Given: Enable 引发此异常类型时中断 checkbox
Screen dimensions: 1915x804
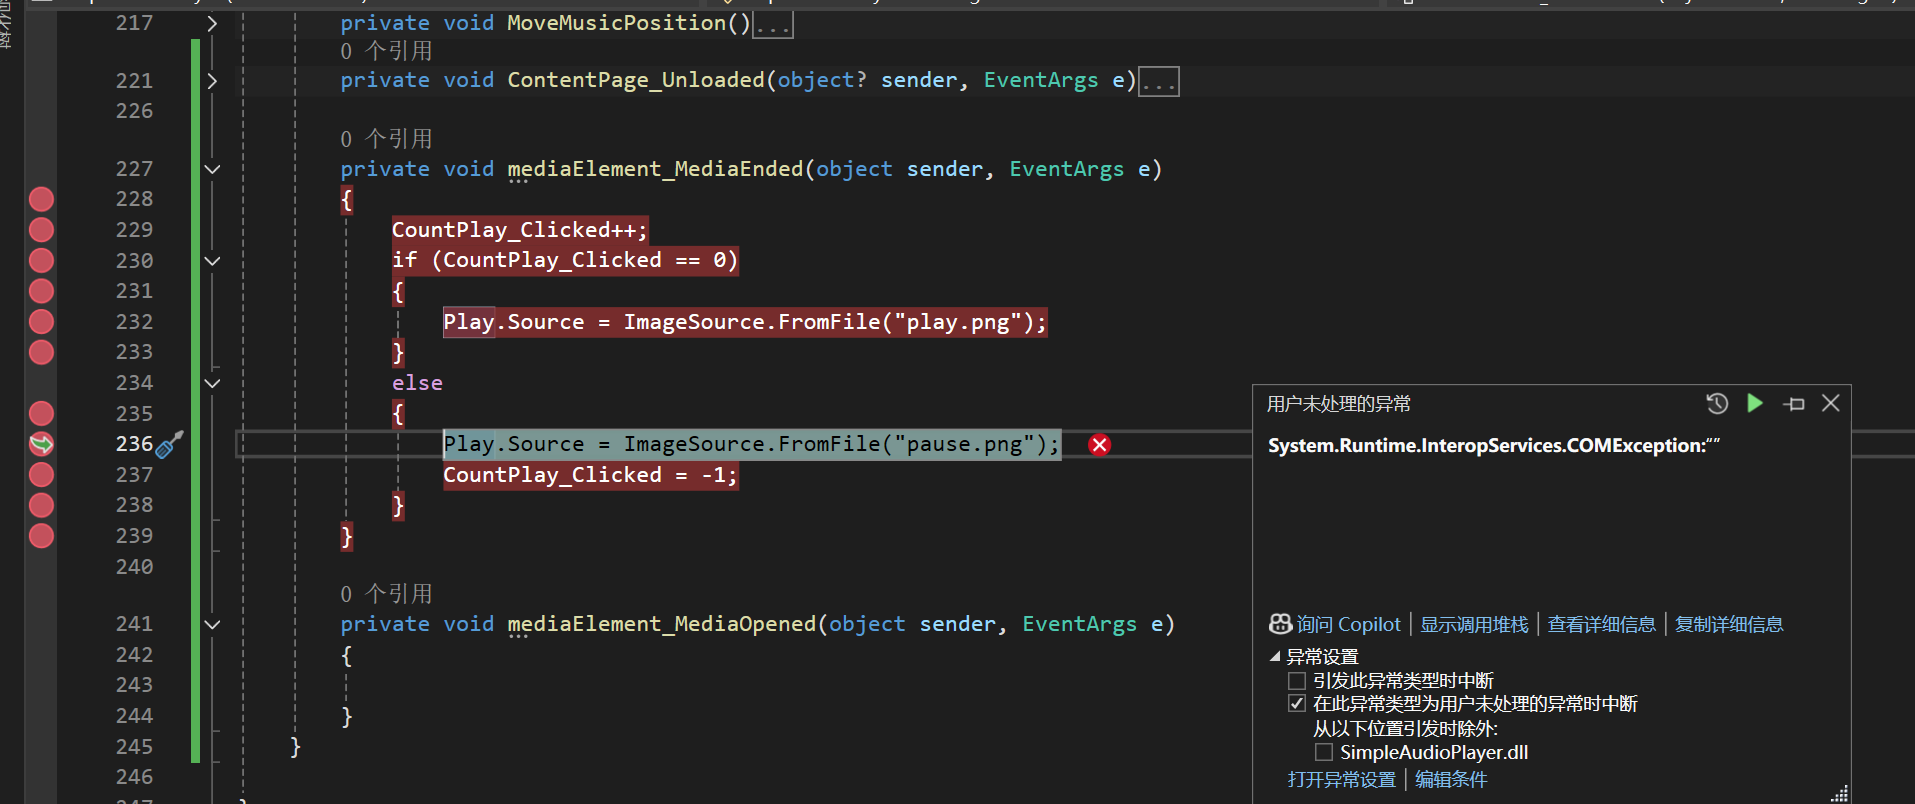Looking at the screenshot, I should point(1297,681).
